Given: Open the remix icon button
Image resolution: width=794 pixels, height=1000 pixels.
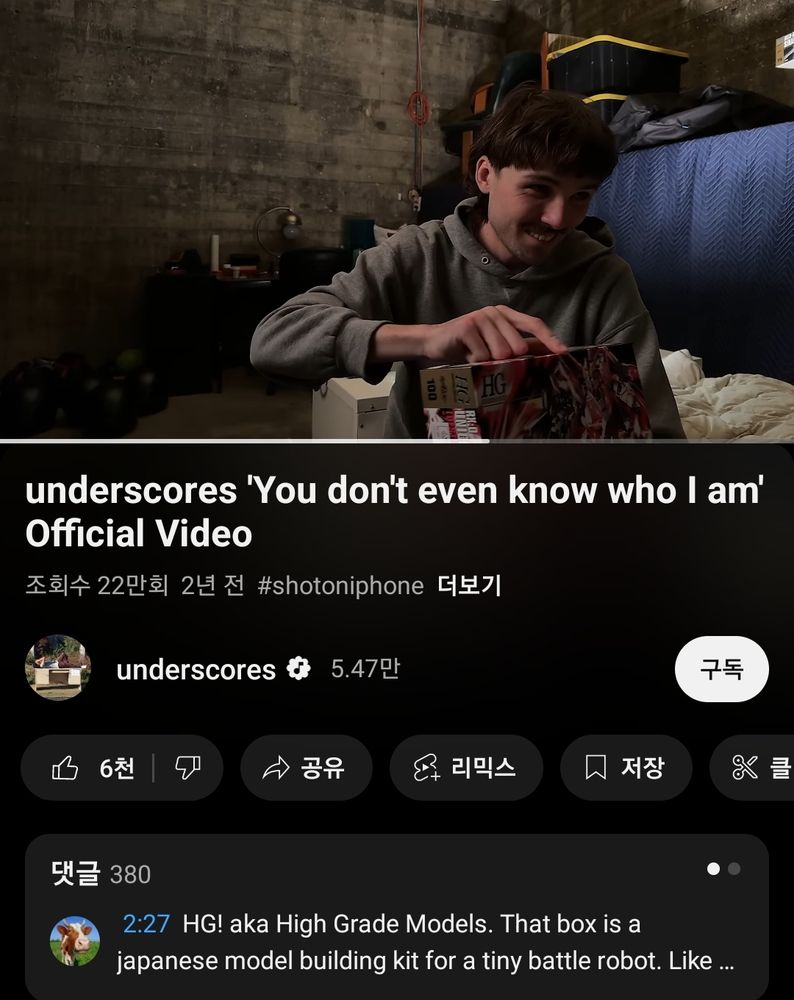Looking at the screenshot, I should 426,768.
